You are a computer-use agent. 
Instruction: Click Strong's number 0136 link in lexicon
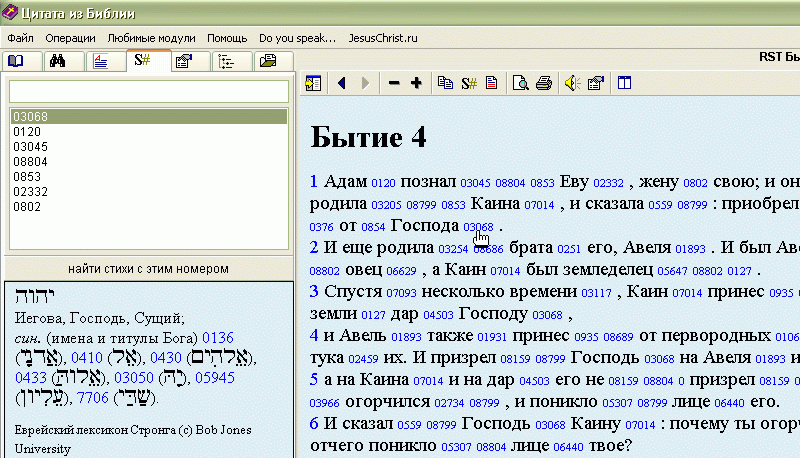[x=217, y=338]
